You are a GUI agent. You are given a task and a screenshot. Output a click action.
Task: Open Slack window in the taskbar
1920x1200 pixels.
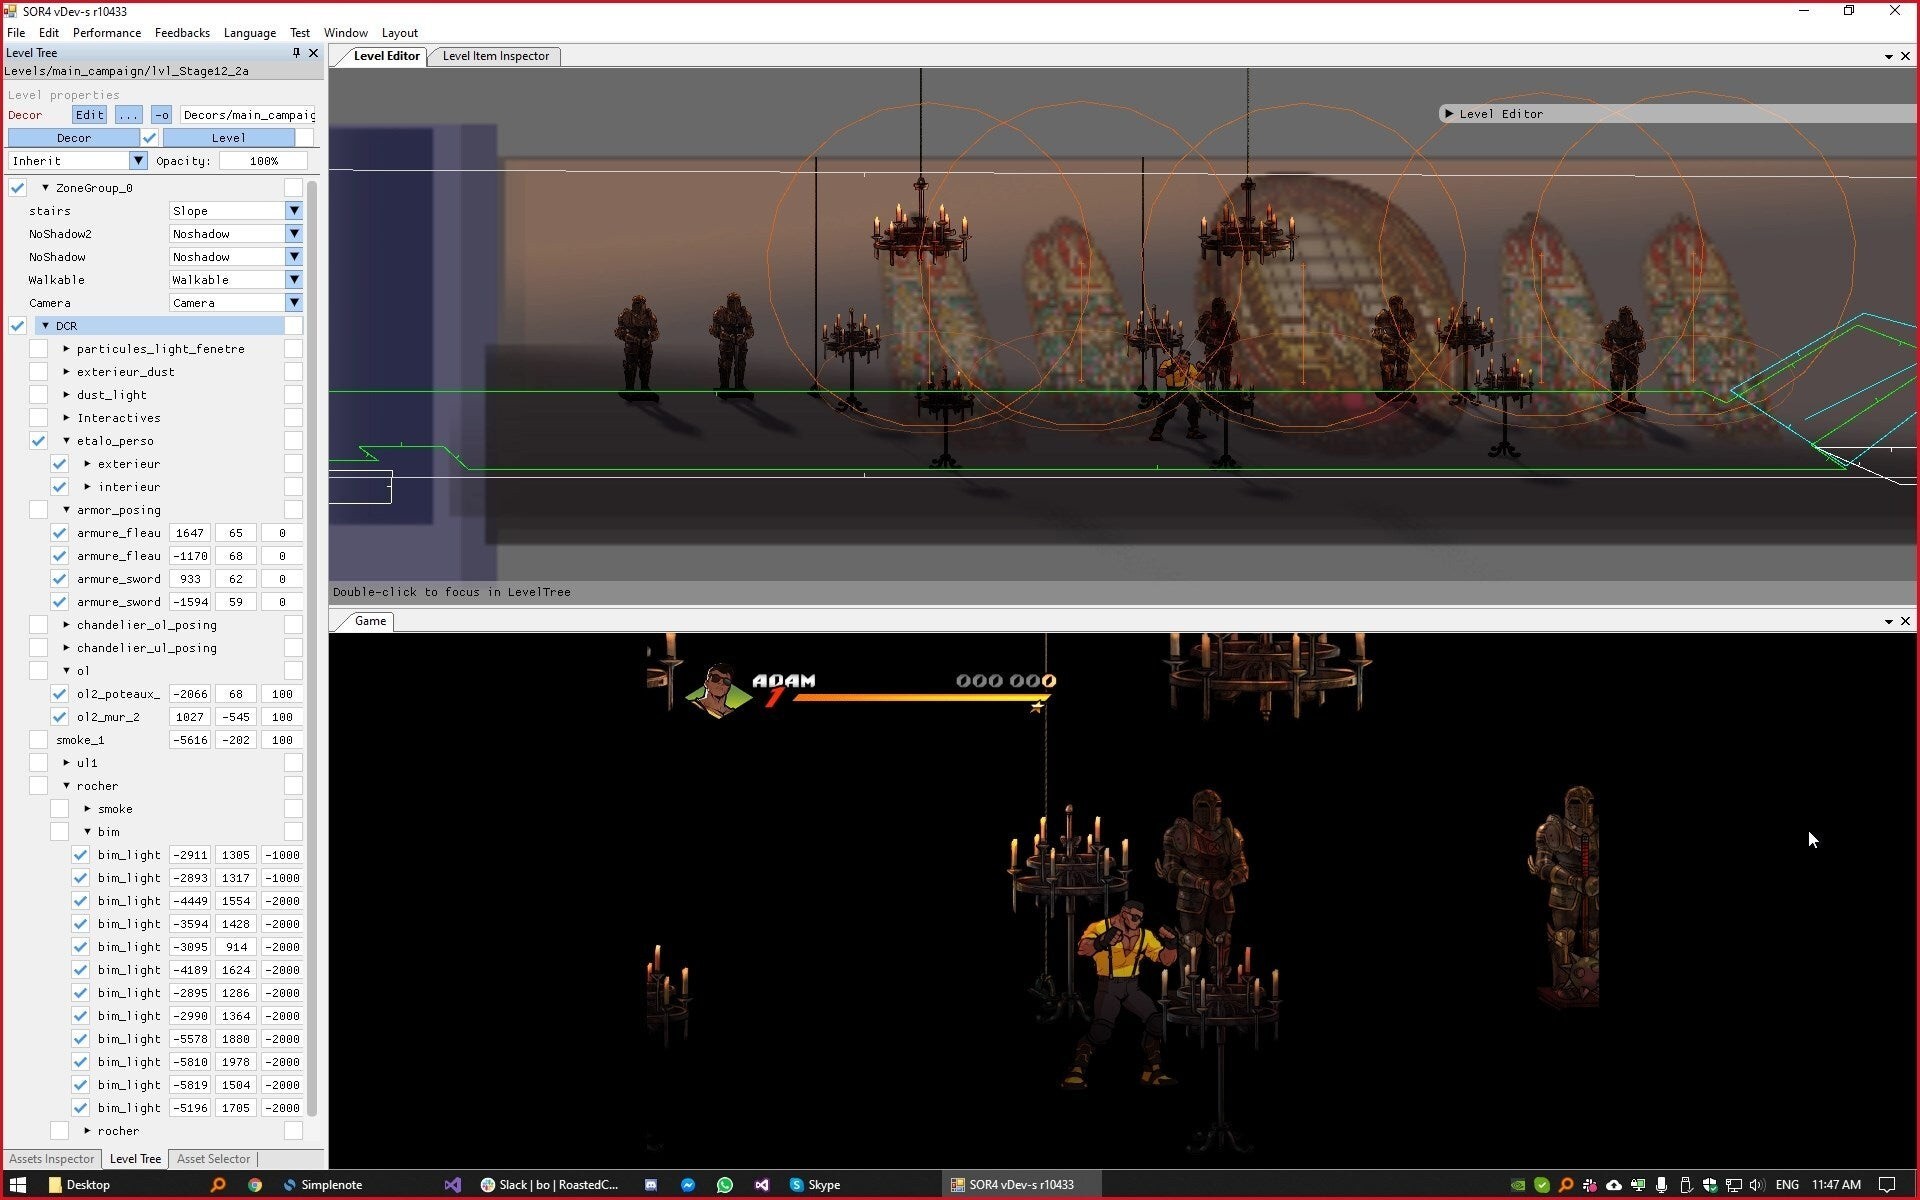[x=550, y=1185]
